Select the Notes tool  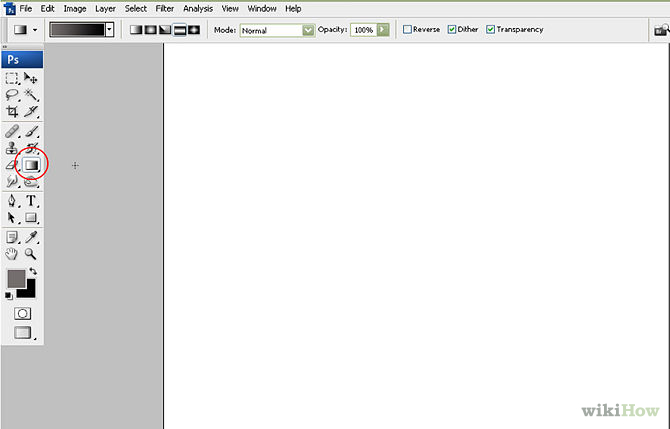point(12,237)
